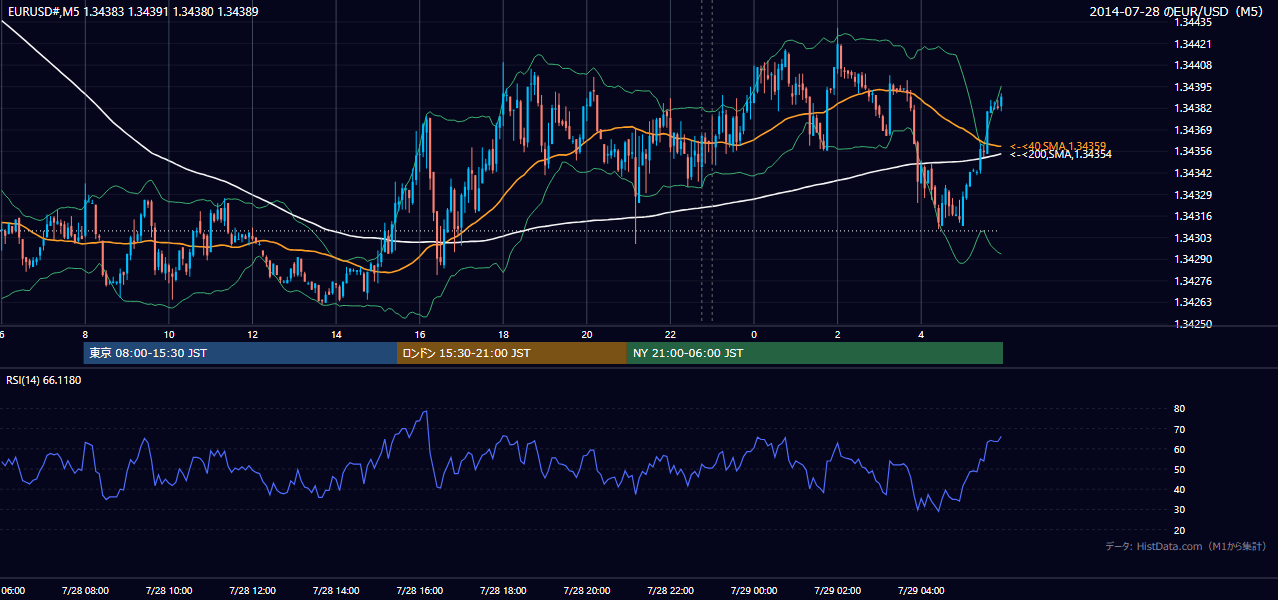Click the 7/28 18:00 time label

pos(503,591)
